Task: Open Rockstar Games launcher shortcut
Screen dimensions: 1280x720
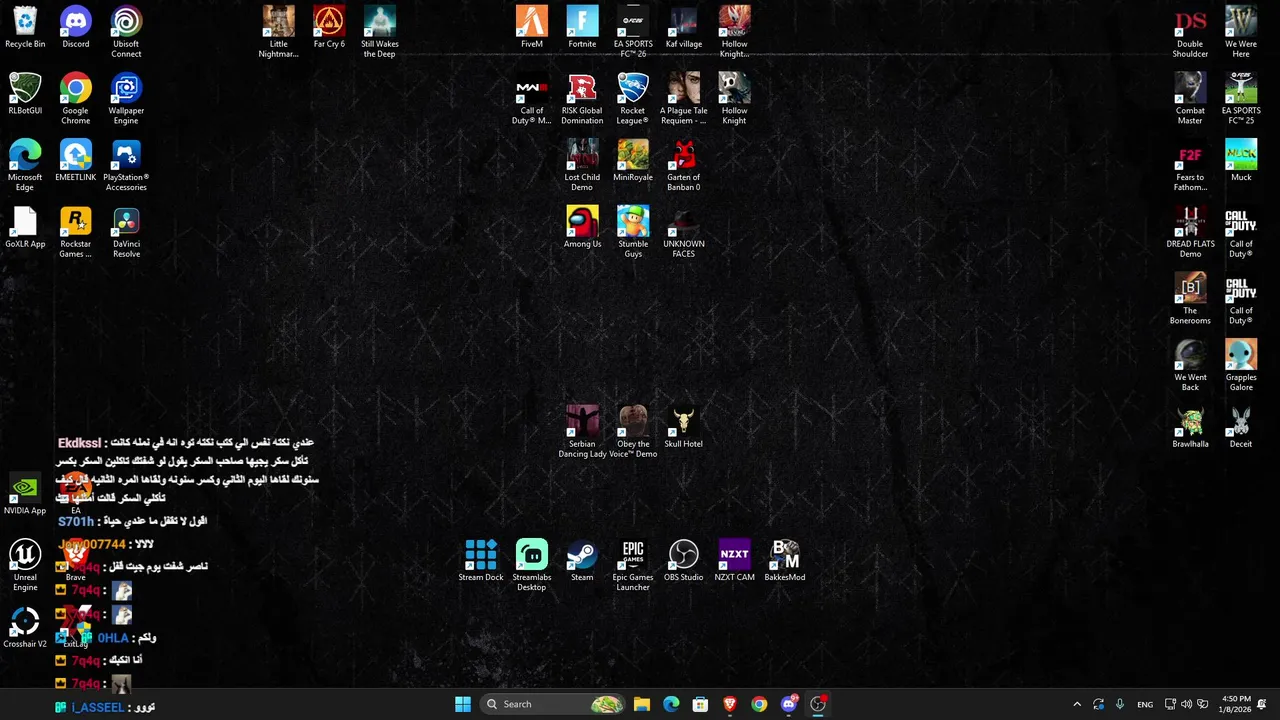Action: [76, 233]
